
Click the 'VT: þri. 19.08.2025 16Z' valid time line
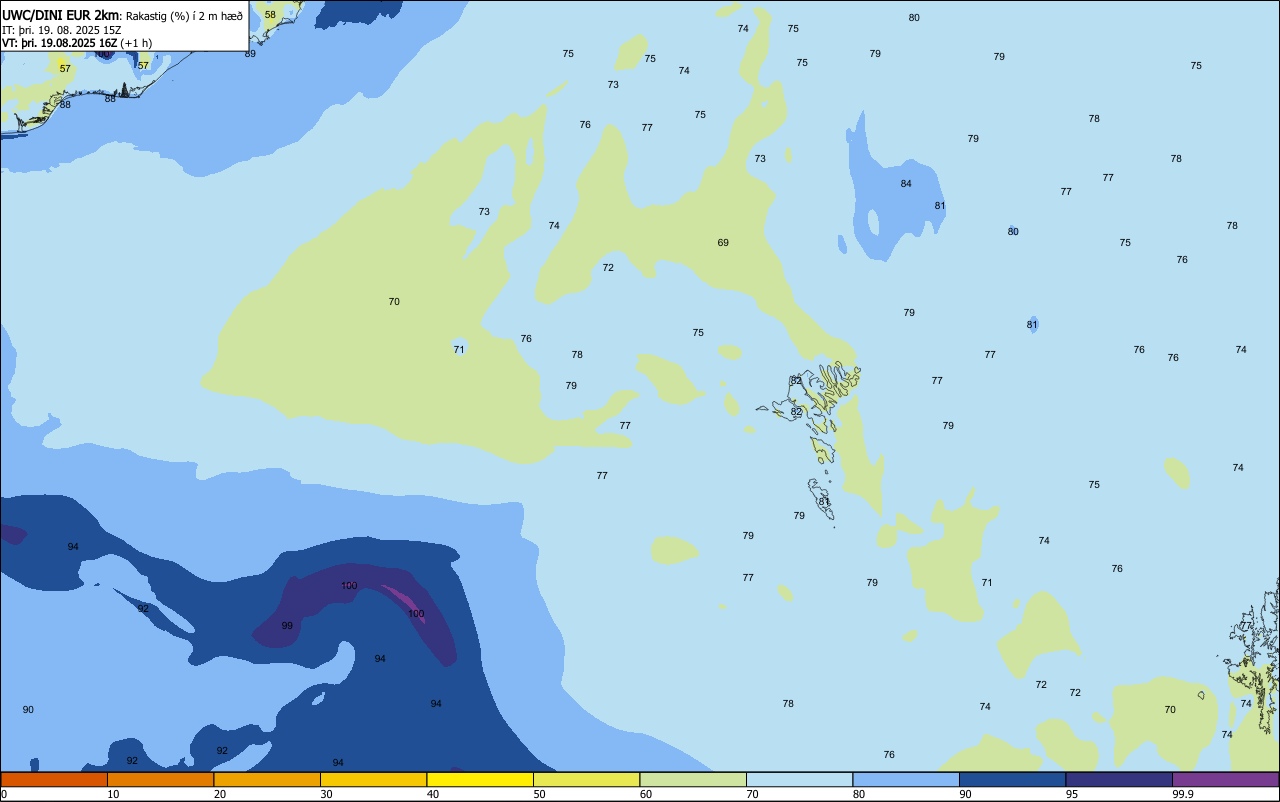[60, 43]
